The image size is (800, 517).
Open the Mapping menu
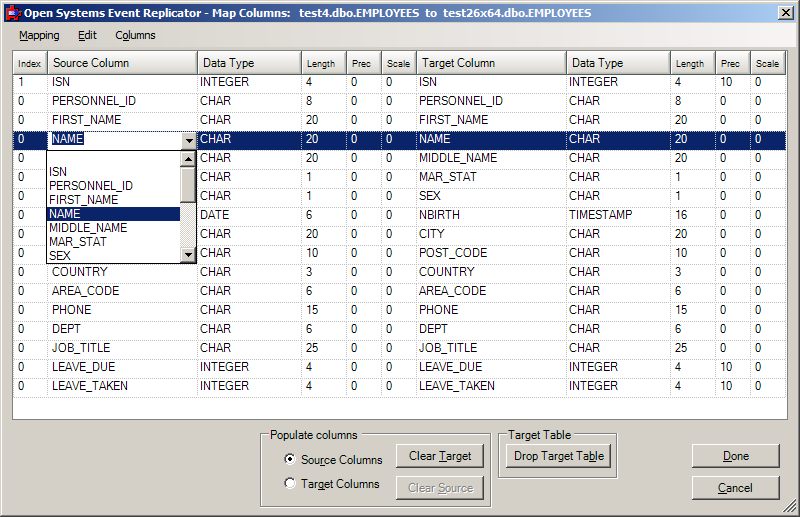tap(39, 35)
